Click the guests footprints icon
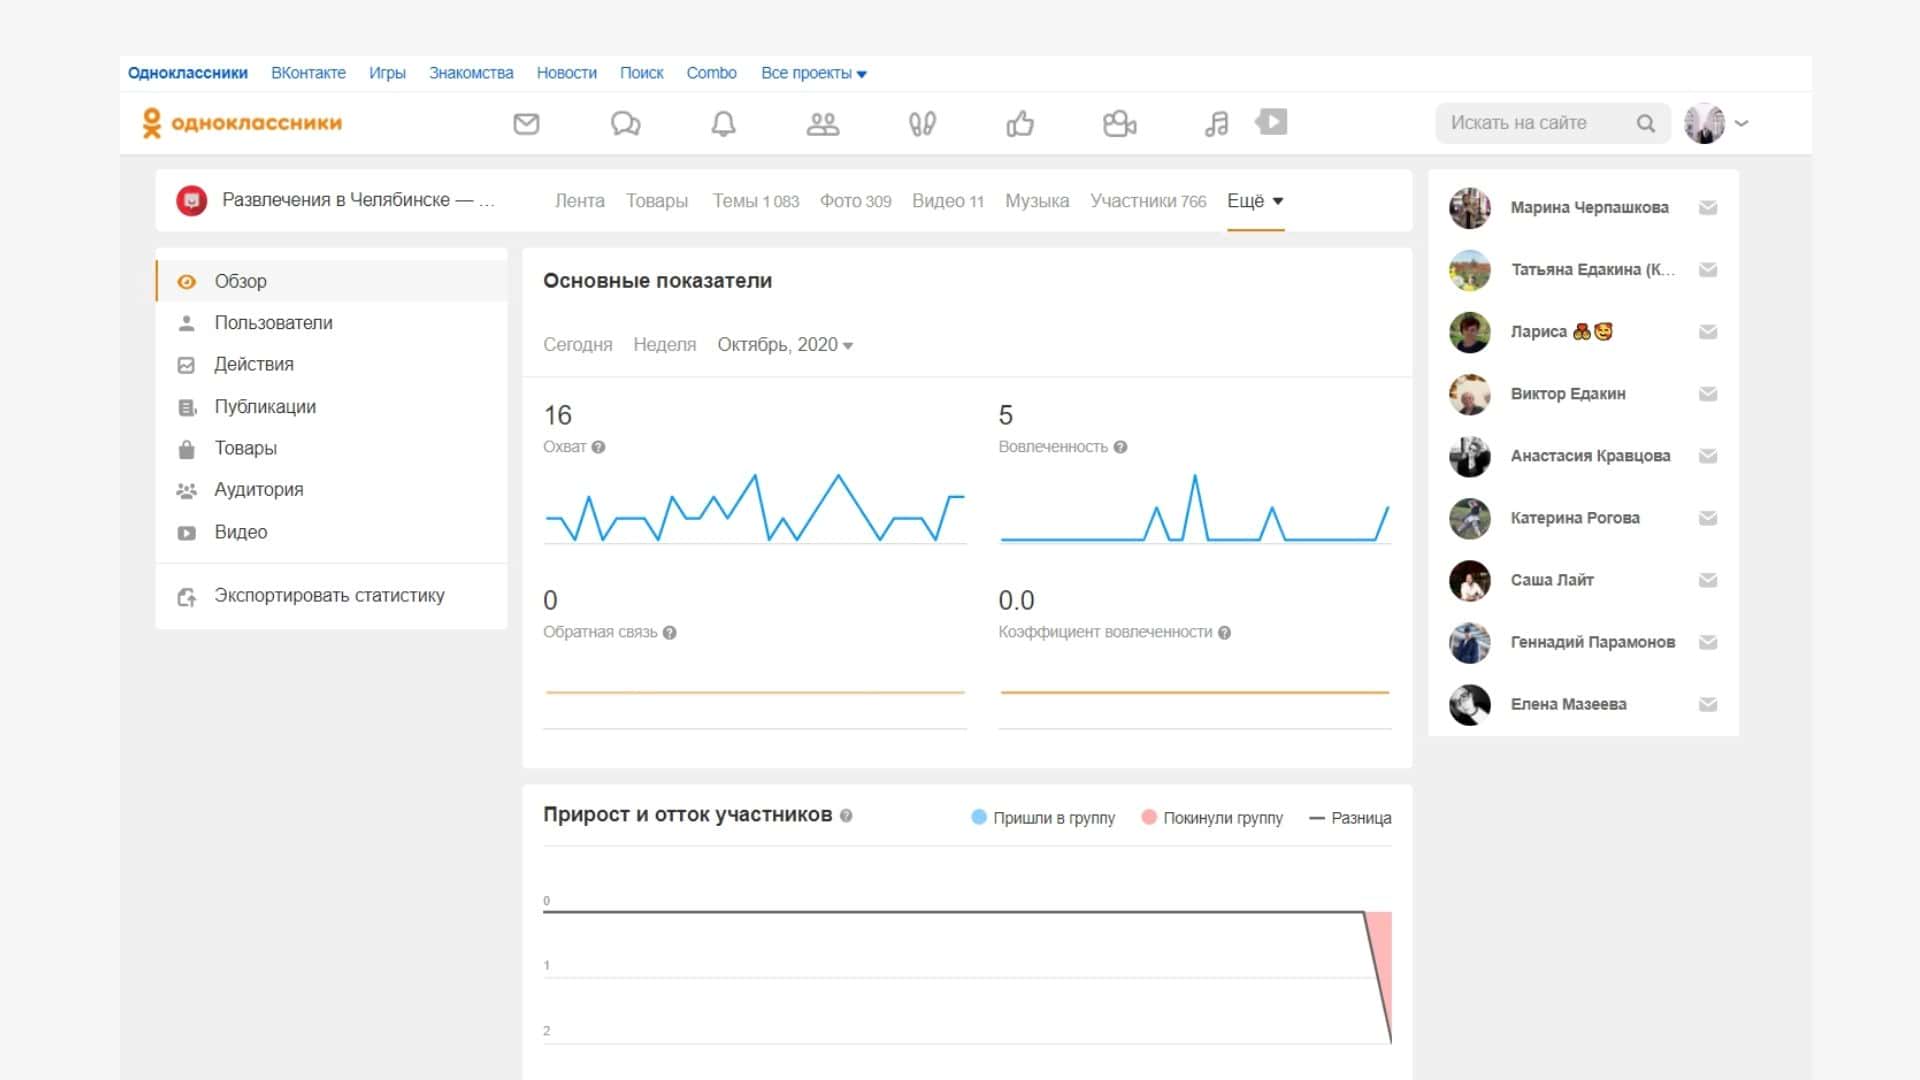The width and height of the screenshot is (1920, 1080). pyautogui.click(x=921, y=124)
